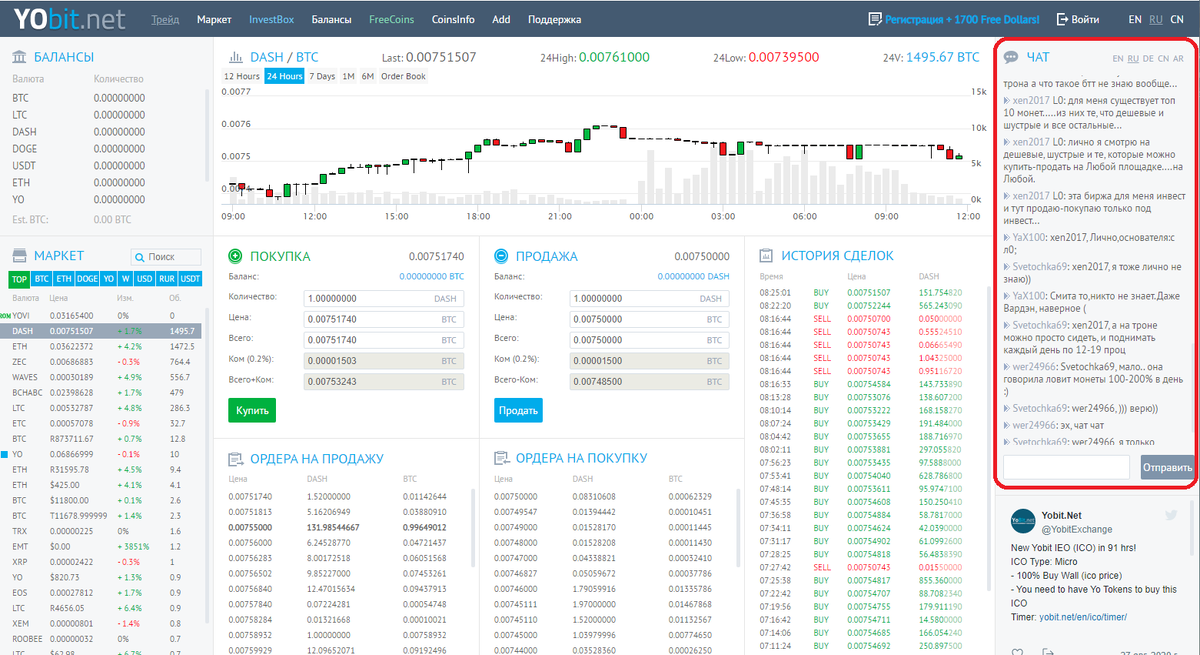Select the BTC market tab

[41, 279]
